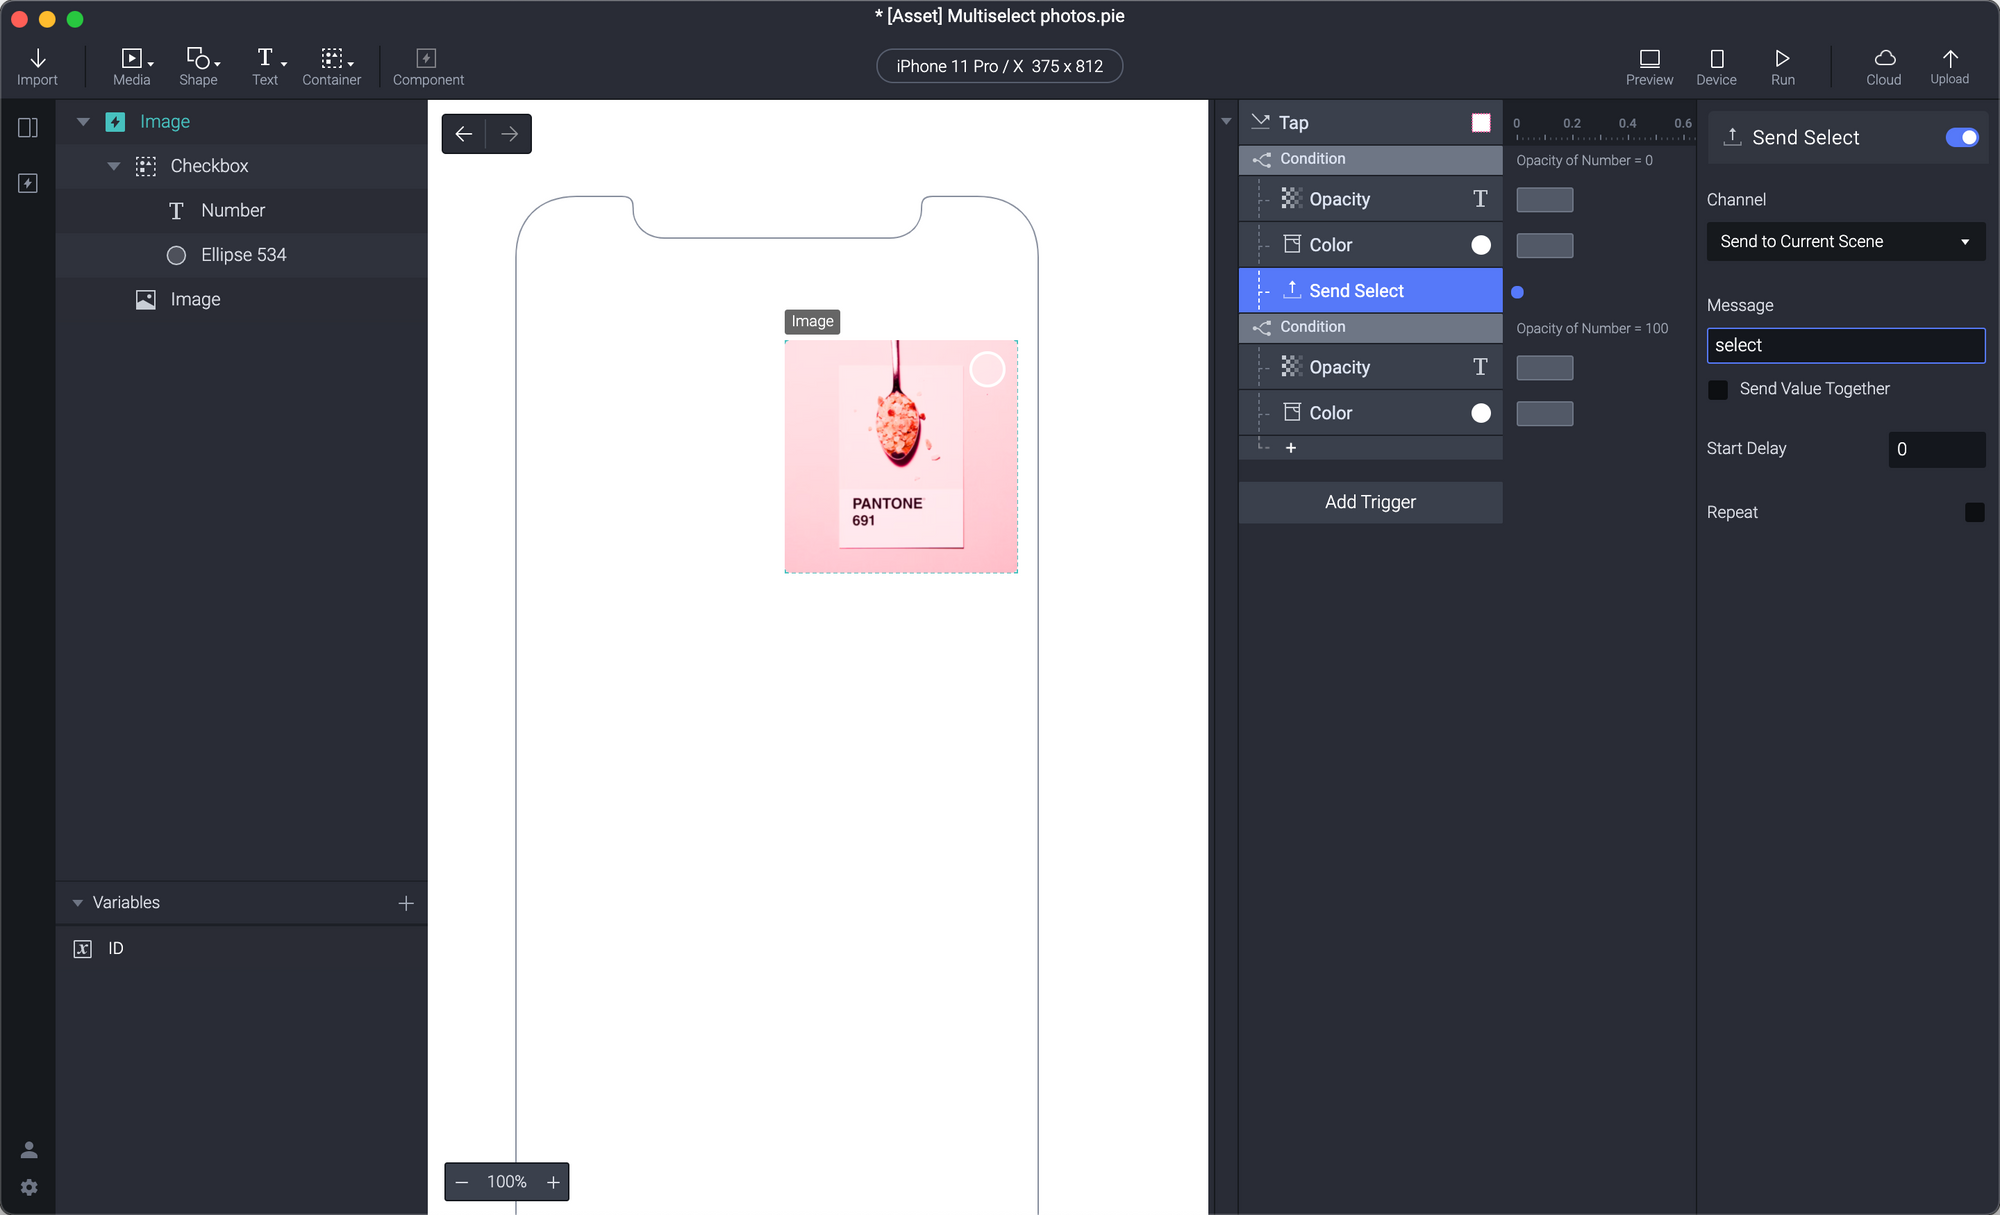Select the Ellipse 534 layer
The height and width of the screenshot is (1215, 2000).
point(243,255)
